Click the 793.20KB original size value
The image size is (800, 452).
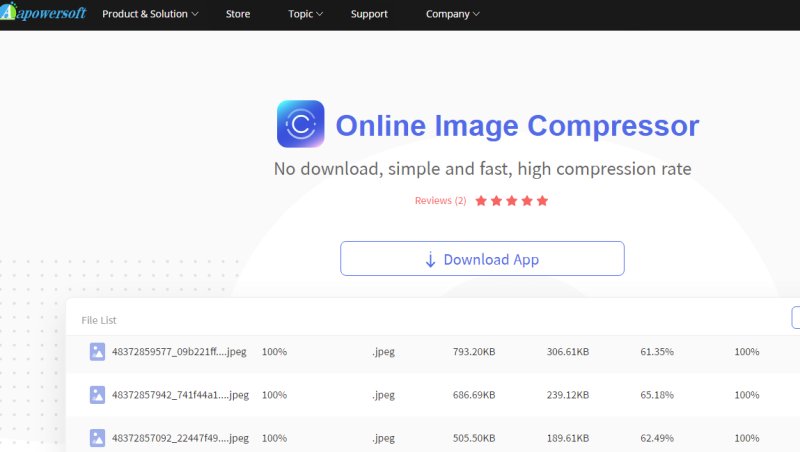(x=474, y=351)
